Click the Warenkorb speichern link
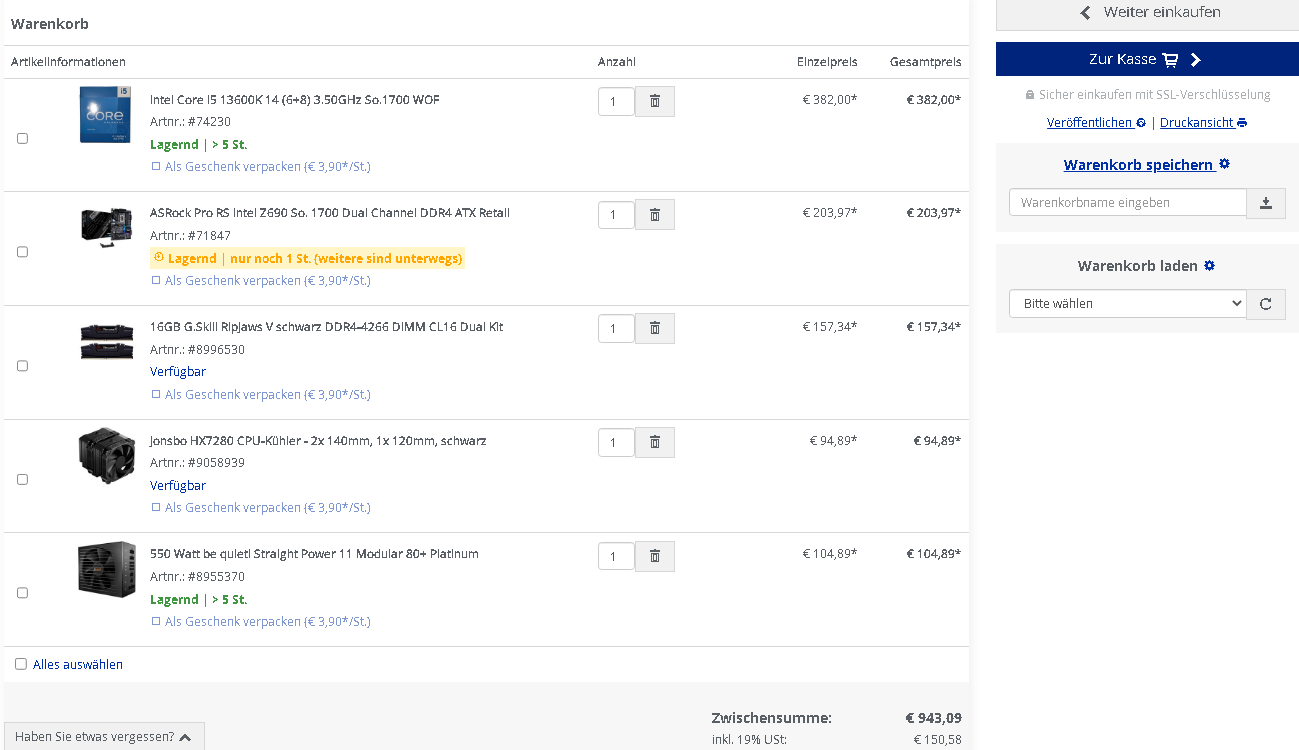 click(1146, 165)
